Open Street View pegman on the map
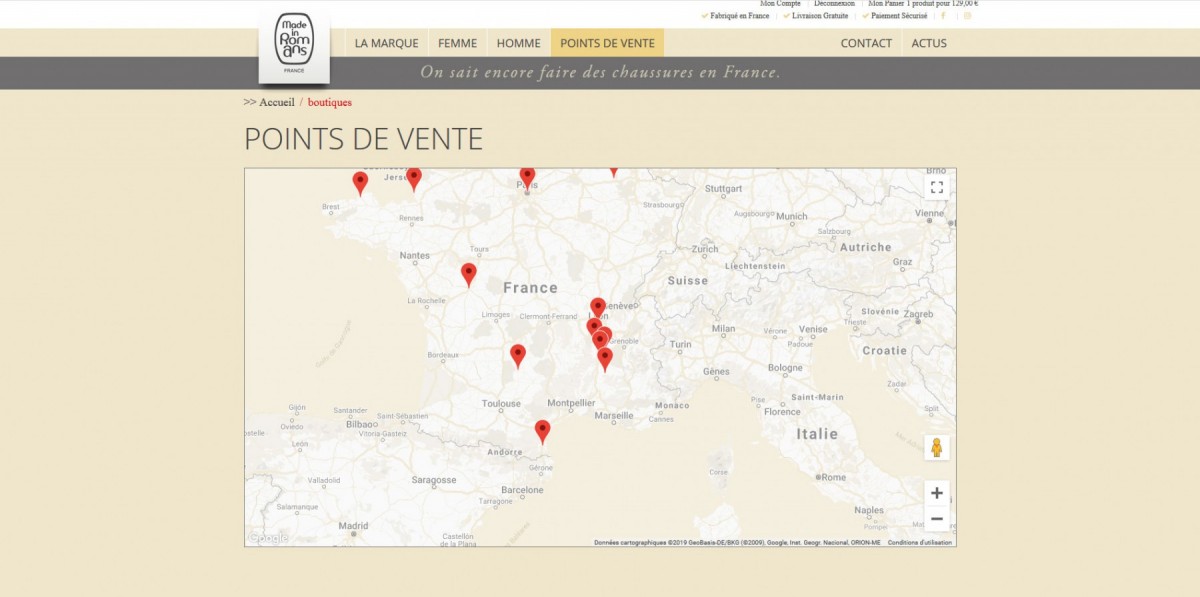1200x597 pixels. pyautogui.click(x=937, y=448)
